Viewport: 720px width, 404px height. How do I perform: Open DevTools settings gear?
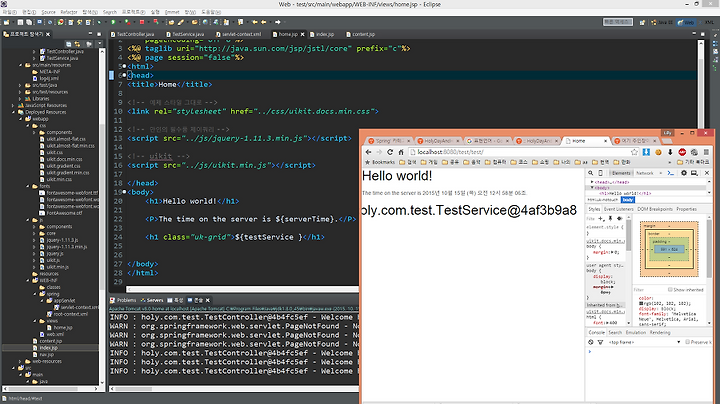(x=684, y=173)
